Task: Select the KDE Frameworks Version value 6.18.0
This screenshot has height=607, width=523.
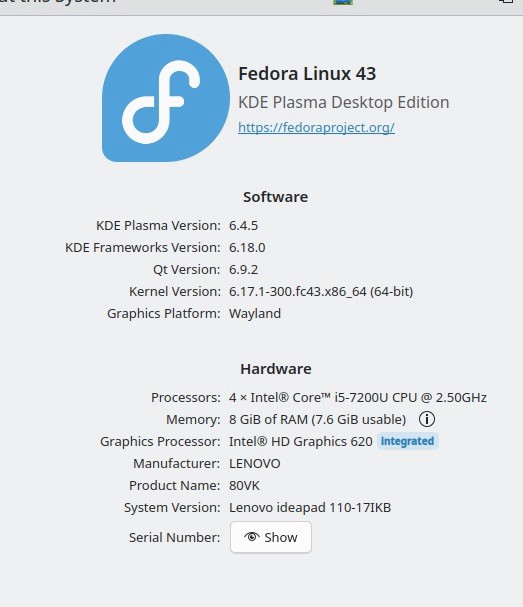Action: pyautogui.click(x=247, y=247)
